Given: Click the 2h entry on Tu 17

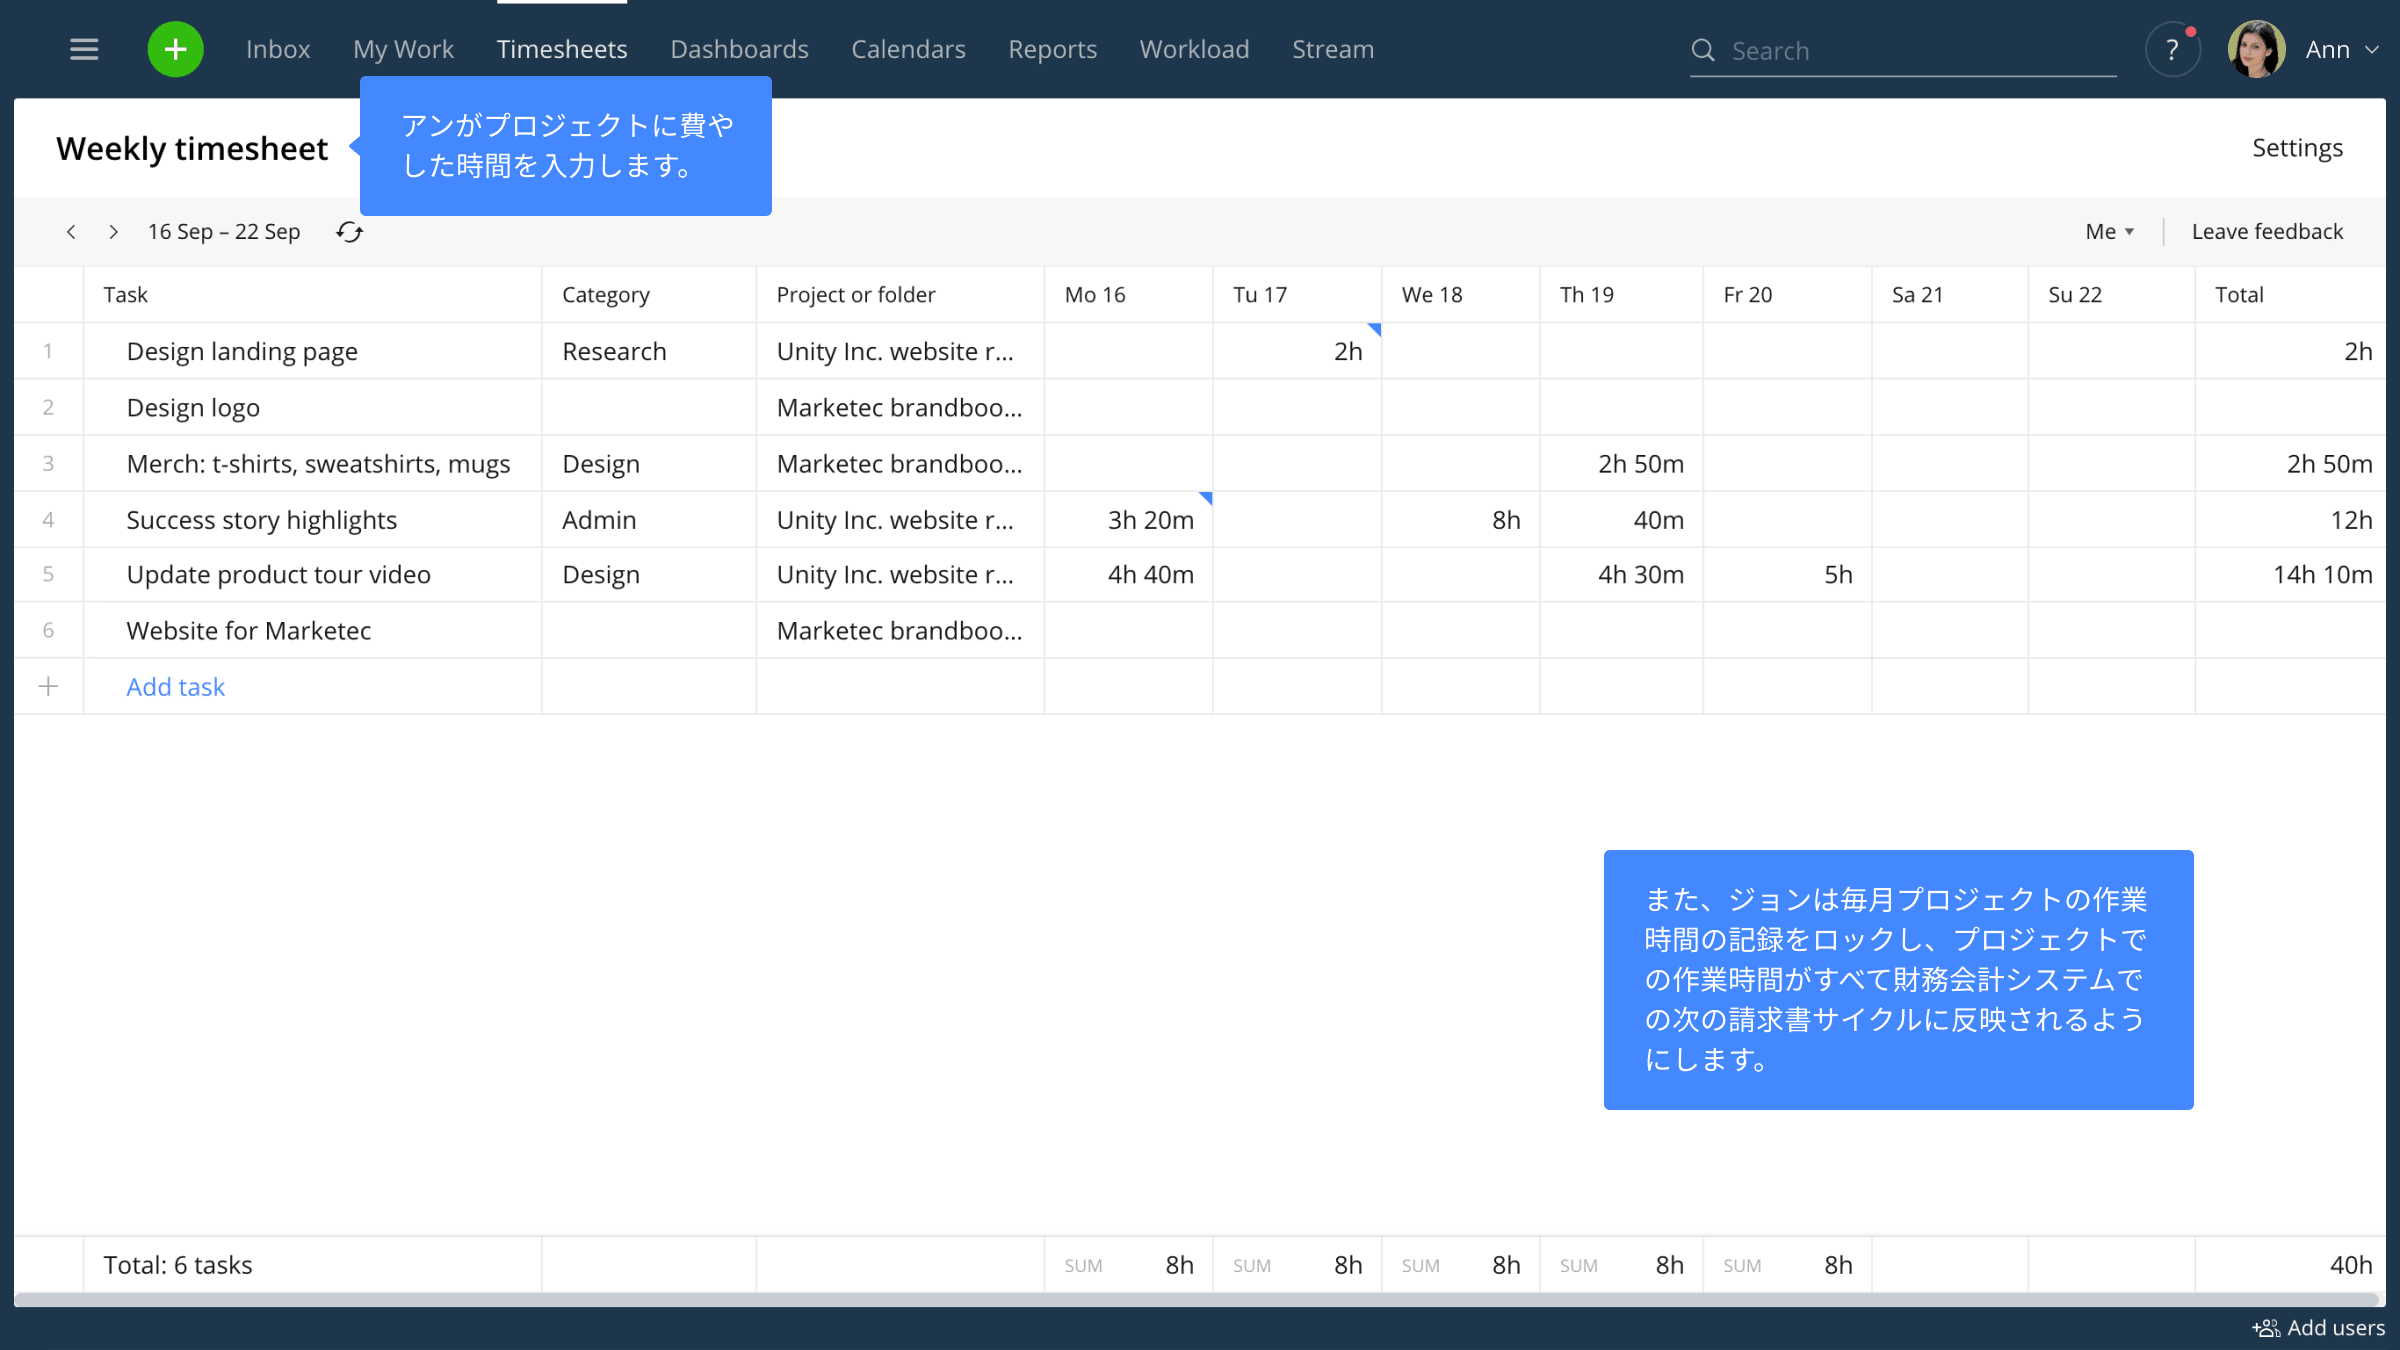Looking at the screenshot, I should point(1348,352).
